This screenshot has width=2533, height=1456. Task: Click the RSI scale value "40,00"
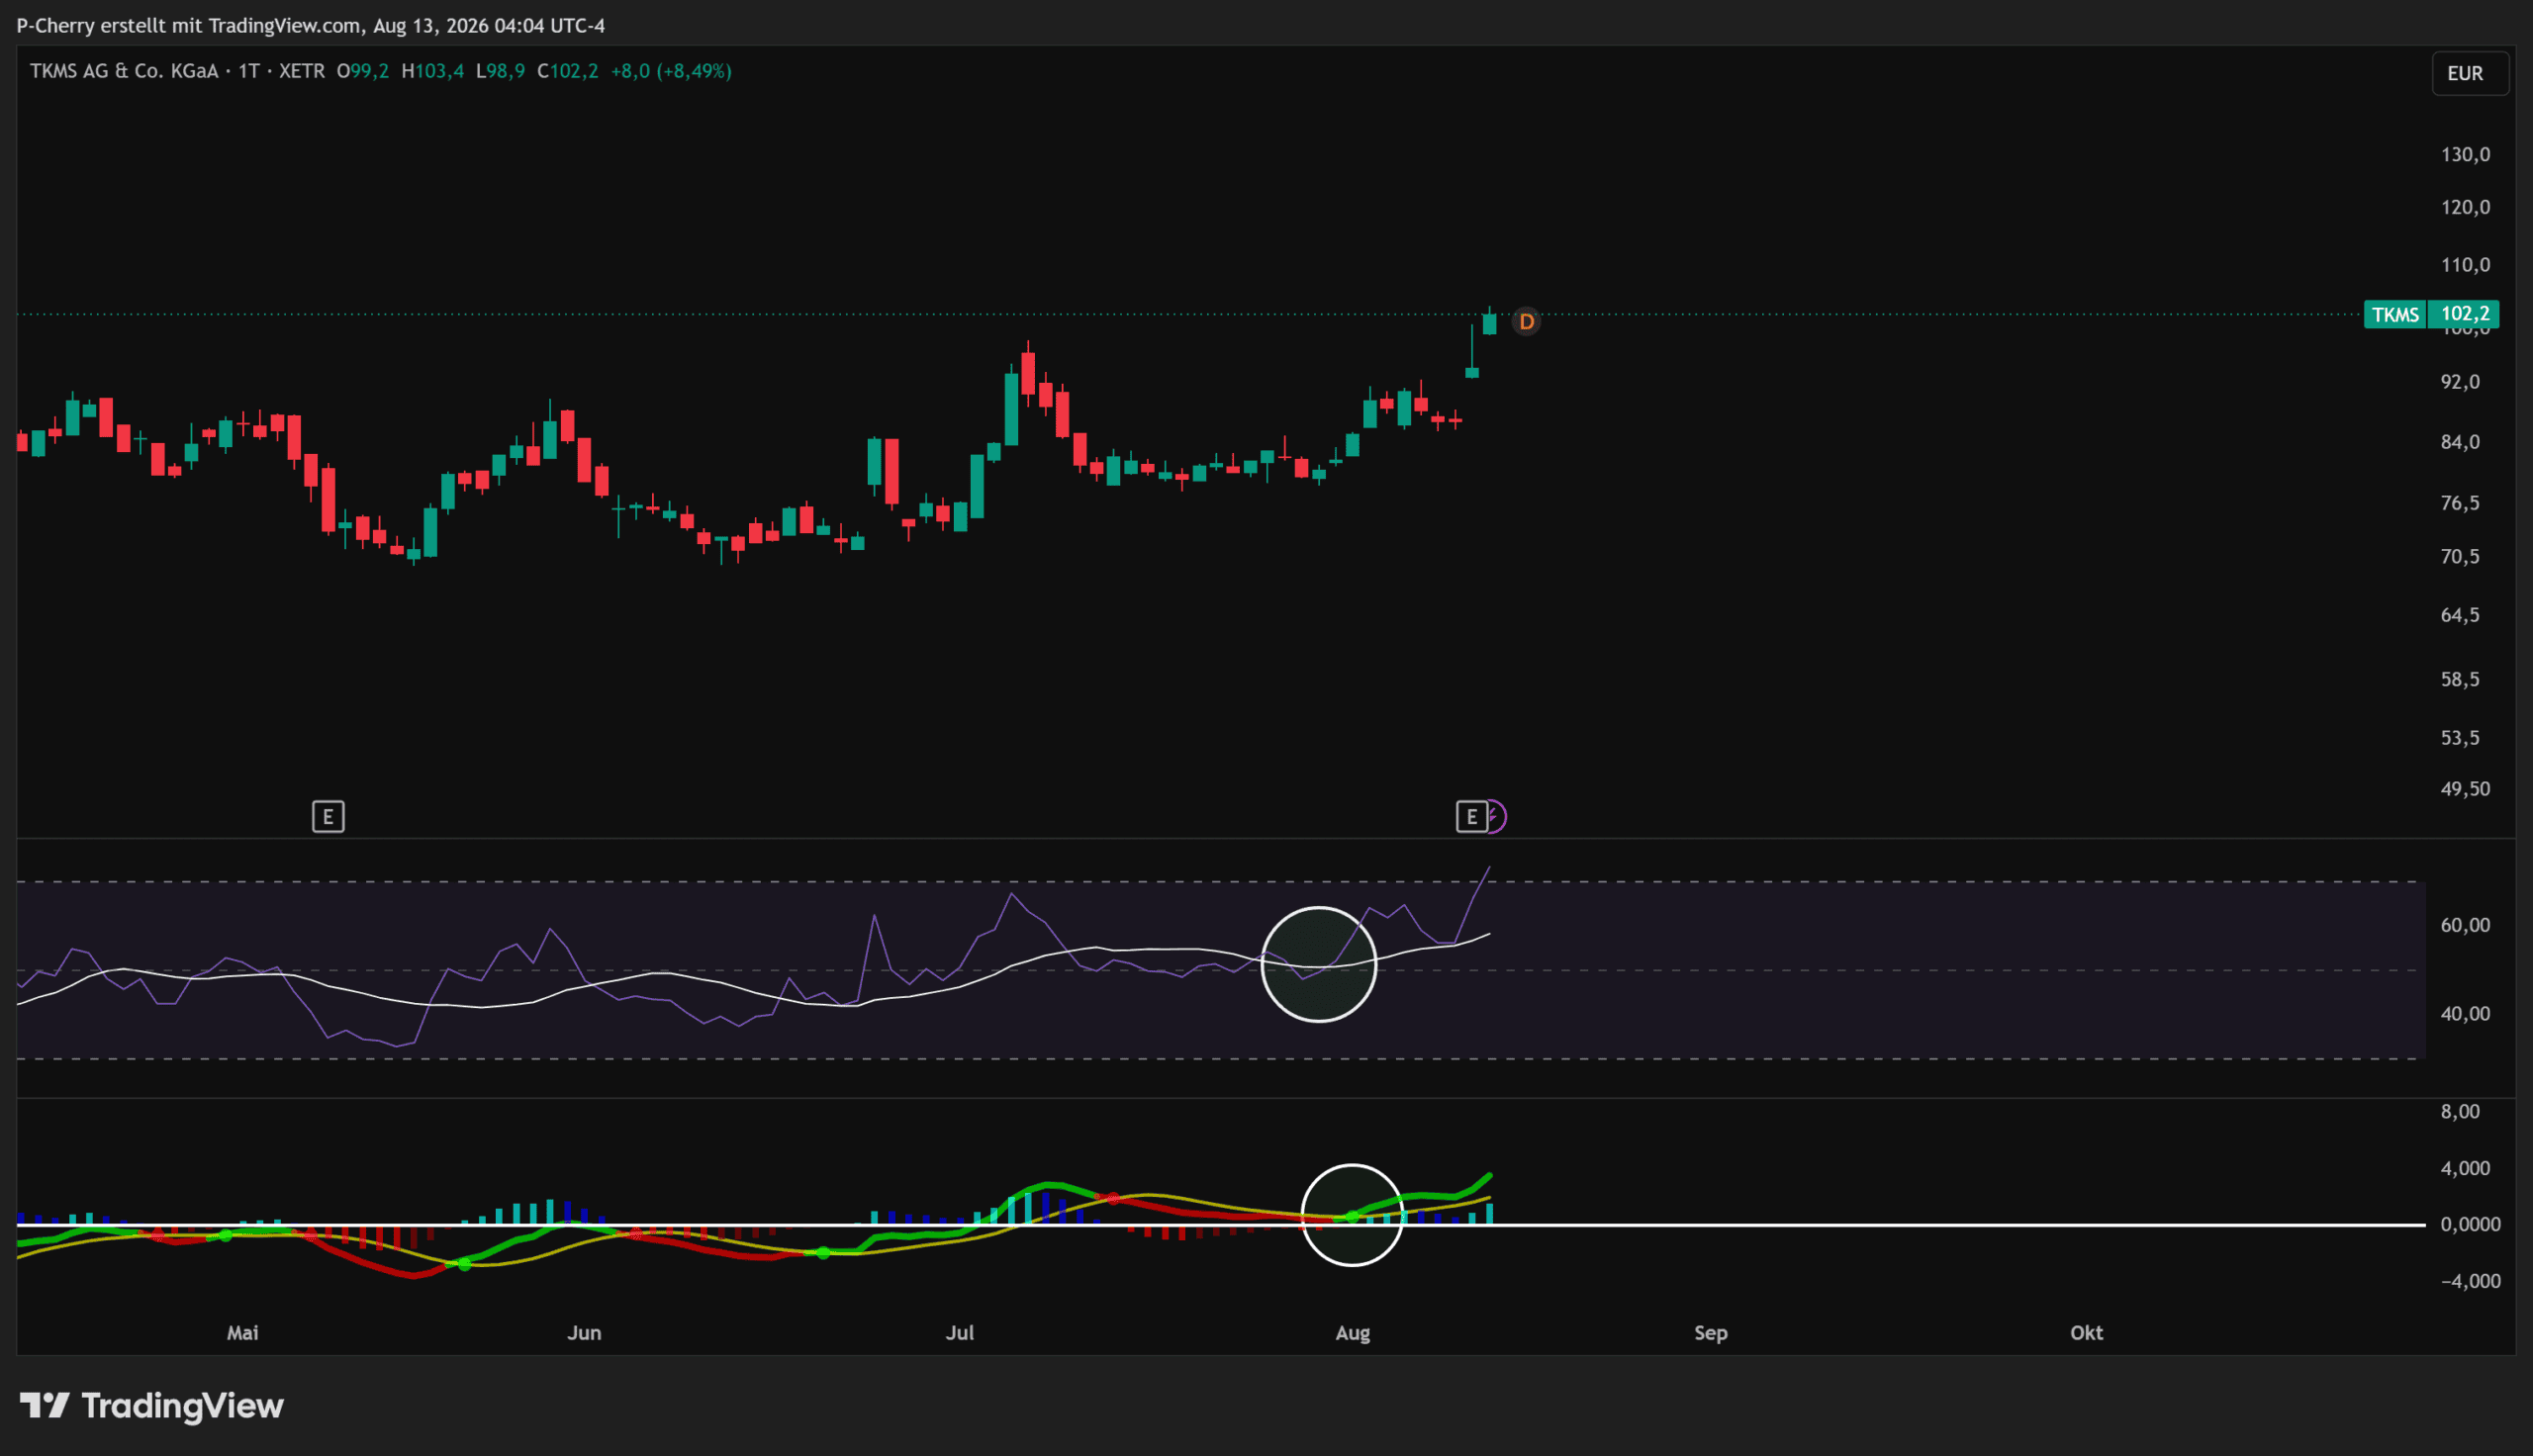point(2466,1014)
